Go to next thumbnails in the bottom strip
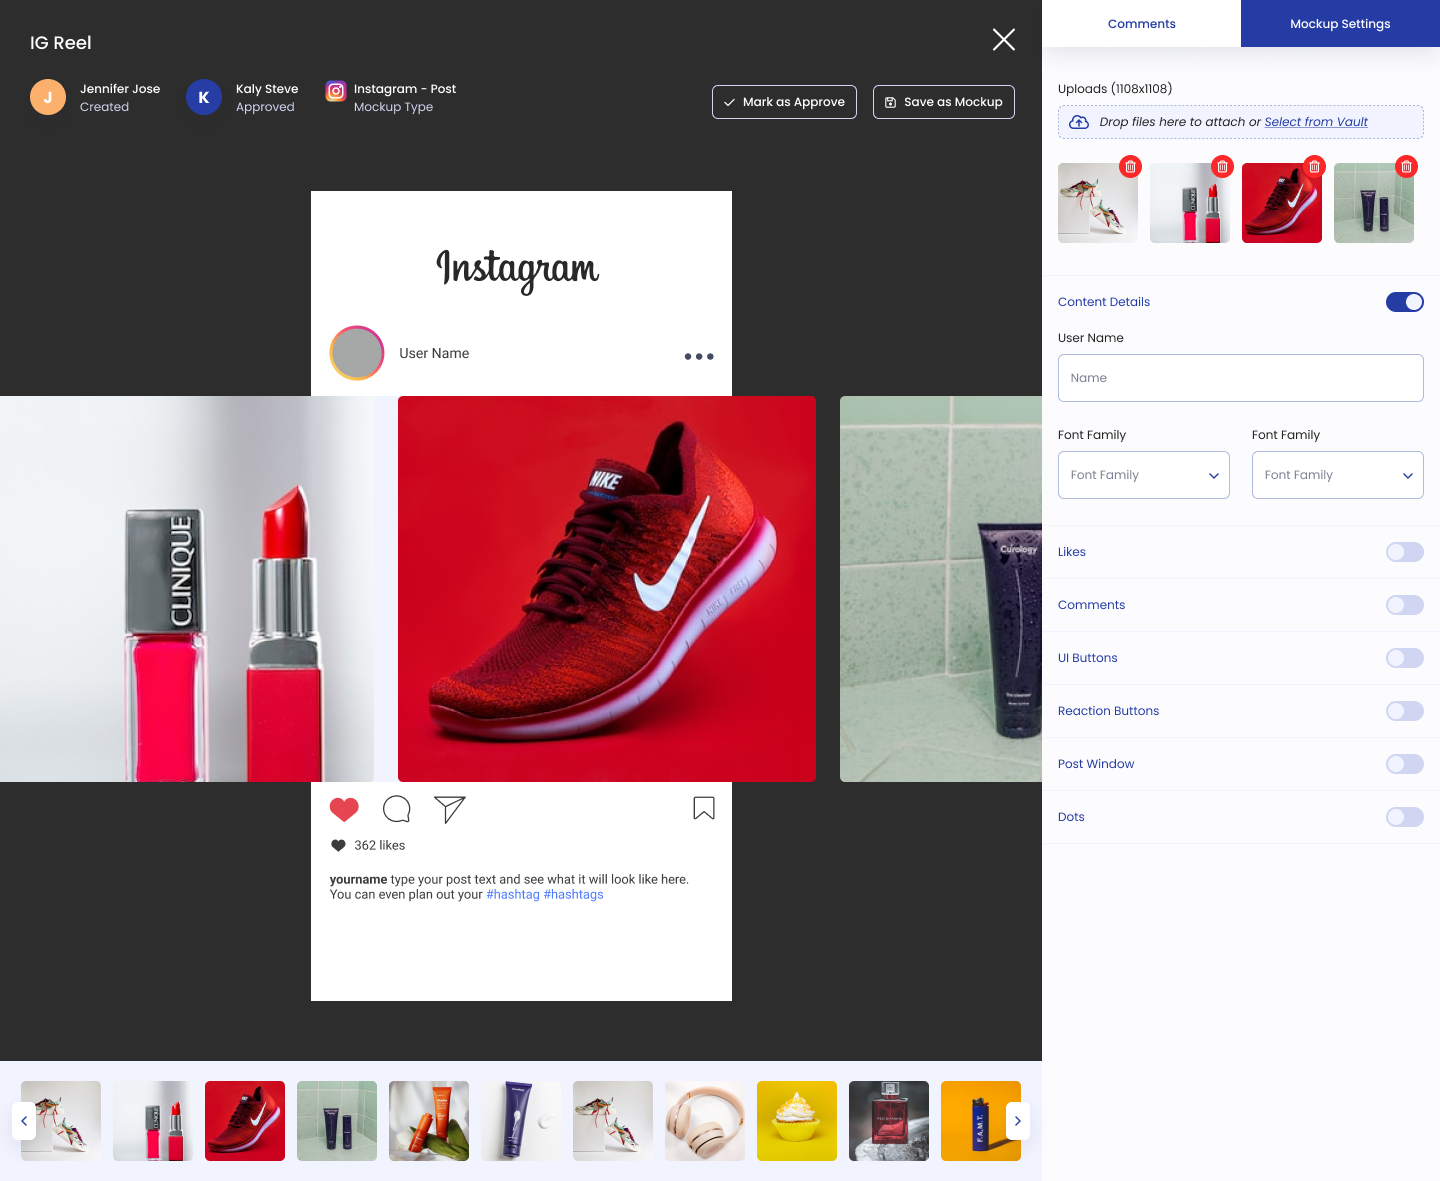Viewport: 1440px width, 1181px height. (1018, 1121)
